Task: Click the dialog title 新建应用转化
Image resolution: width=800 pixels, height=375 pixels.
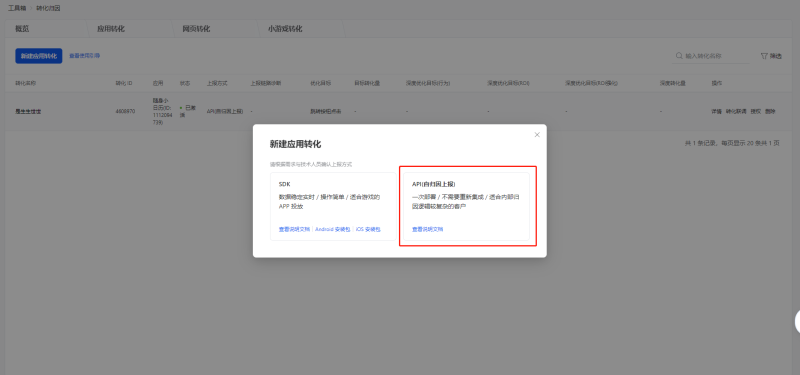Action: pos(295,144)
